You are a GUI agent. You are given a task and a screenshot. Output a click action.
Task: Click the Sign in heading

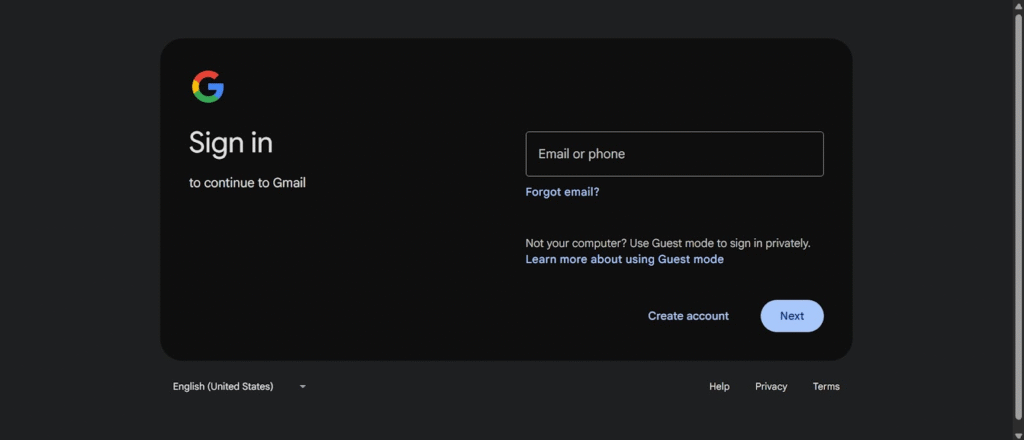[x=231, y=143]
